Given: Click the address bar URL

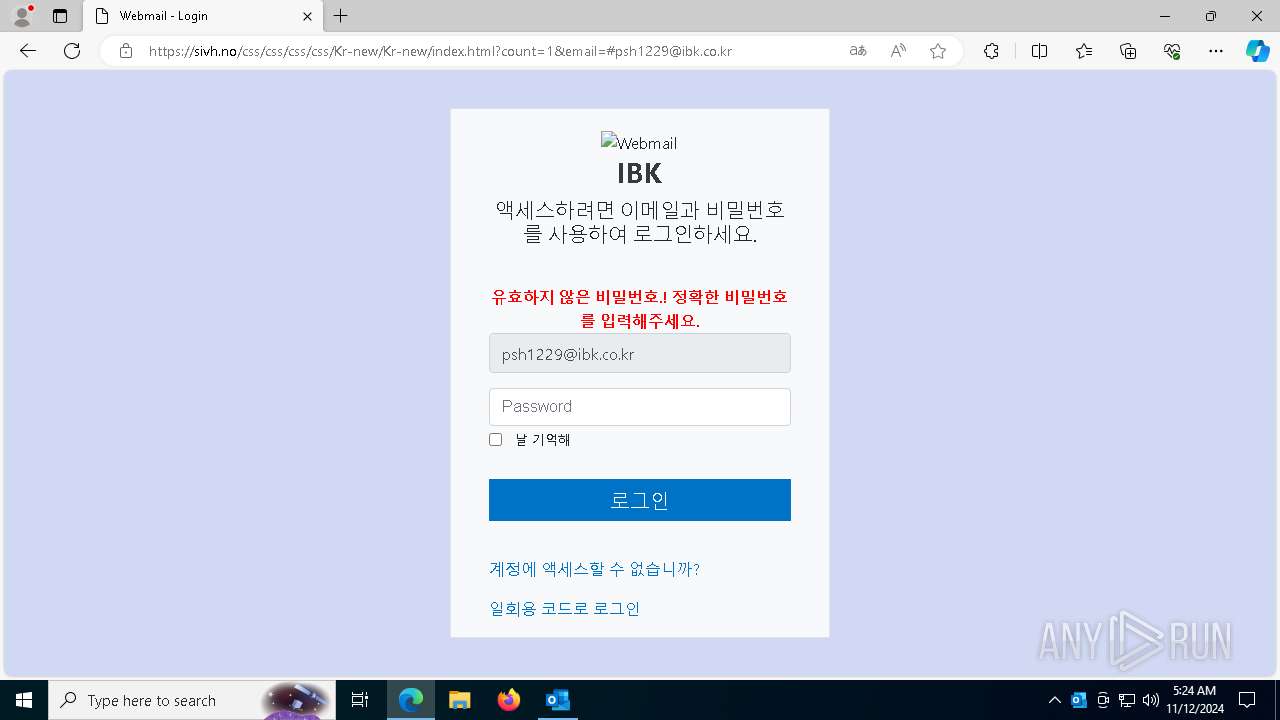Looking at the screenshot, I should [x=440, y=51].
